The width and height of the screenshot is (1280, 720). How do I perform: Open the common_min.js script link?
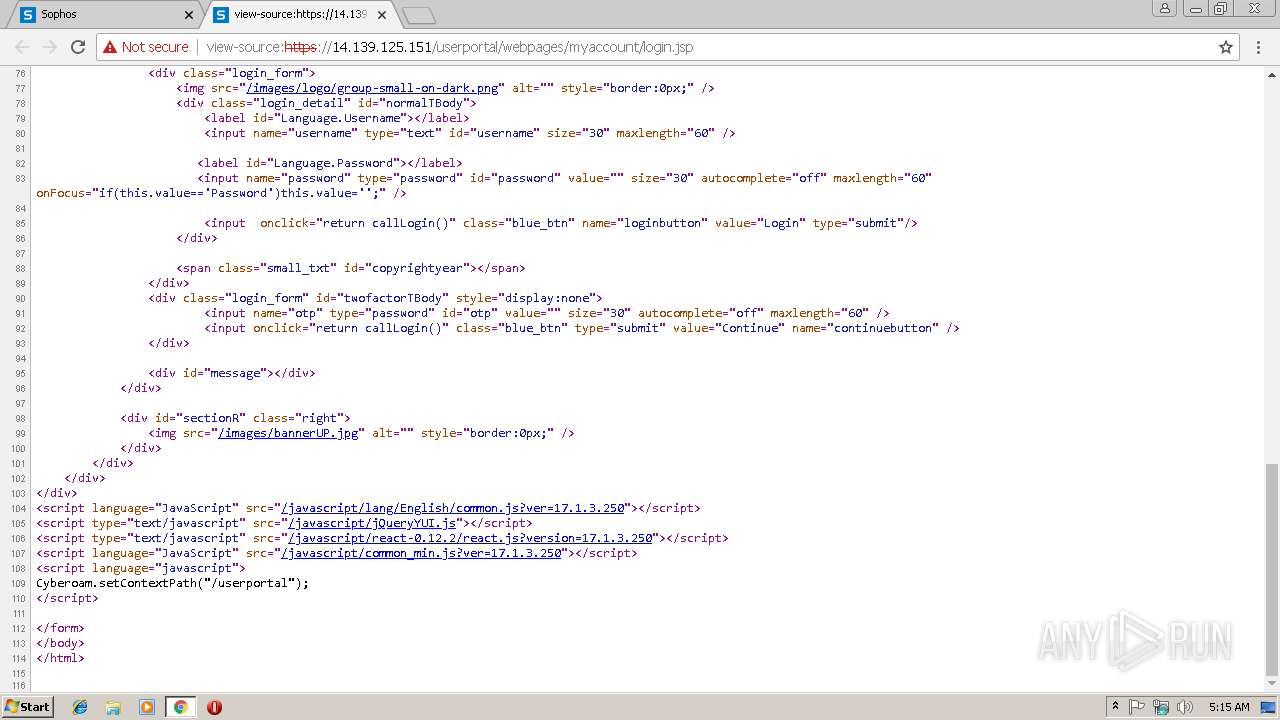point(421,553)
